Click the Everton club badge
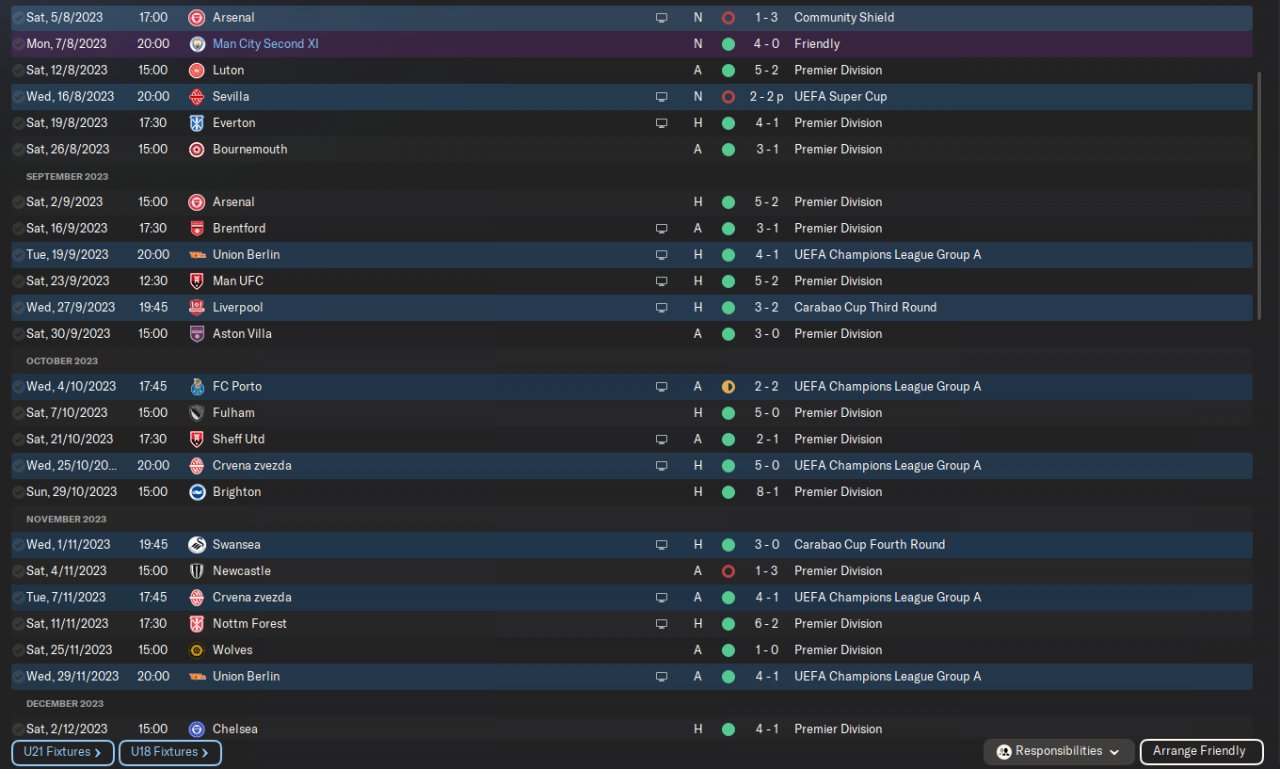Screen dimensions: 1280x769 click(197, 123)
